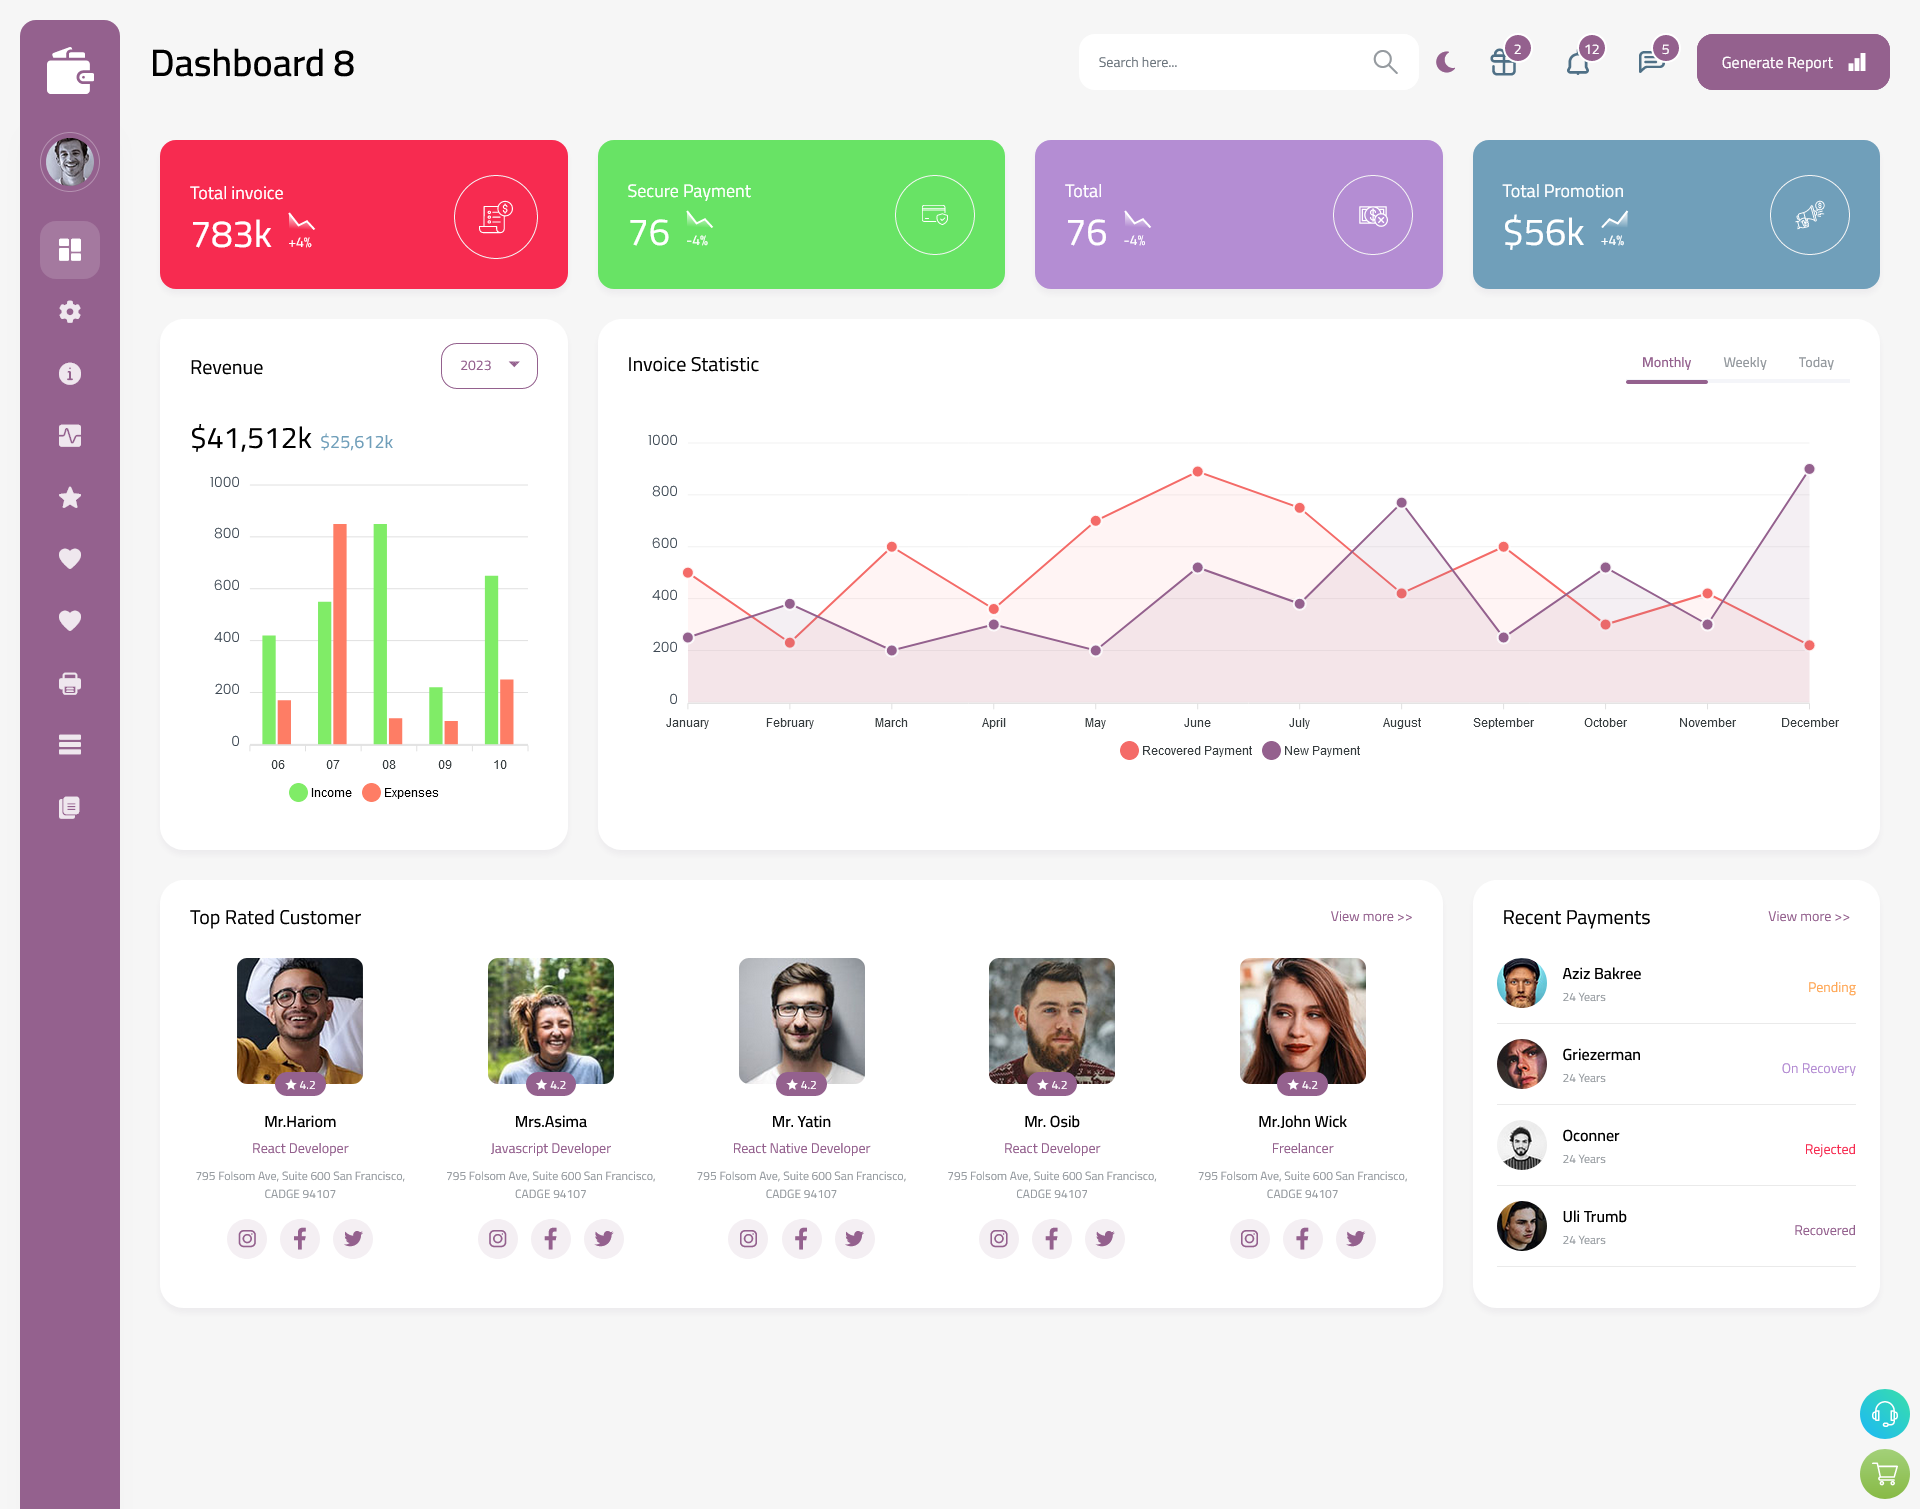Click the Generate Report button
Screen dimensions: 1920x1509
(1792, 62)
